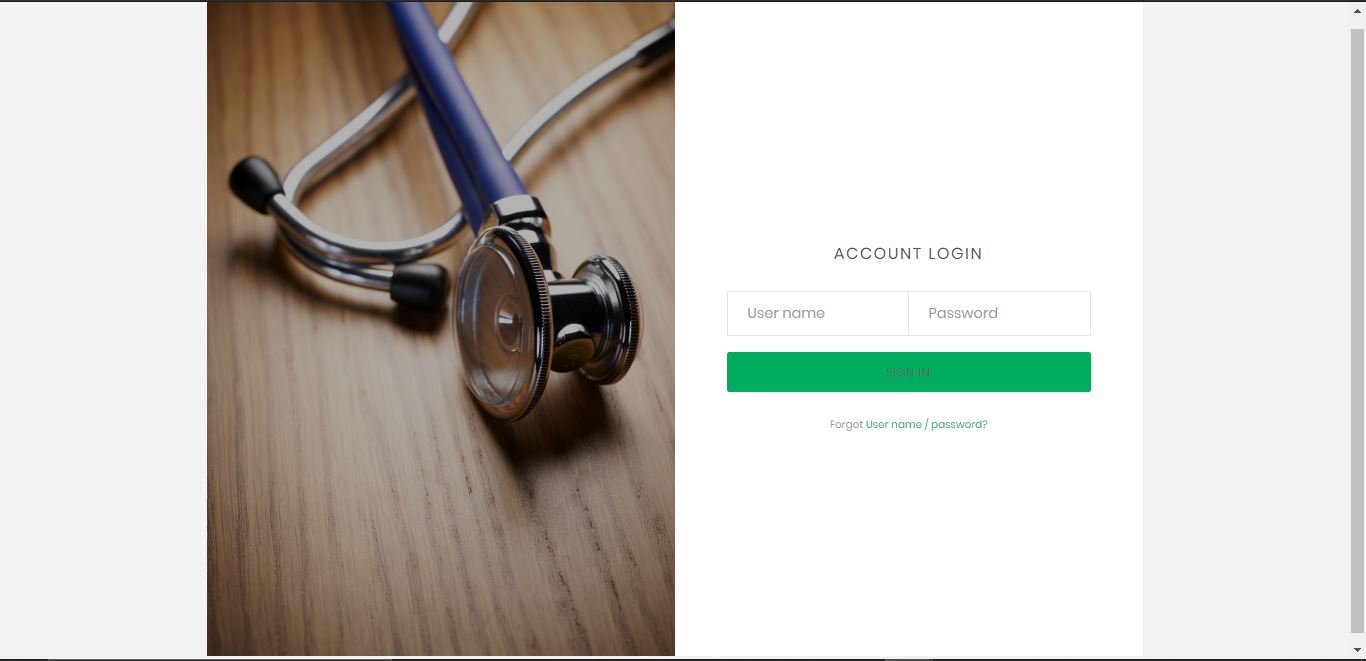The height and width of the screenshot is (661, 1366).
Task: Open the Forgot User name / password link
Action: [926, 424]
